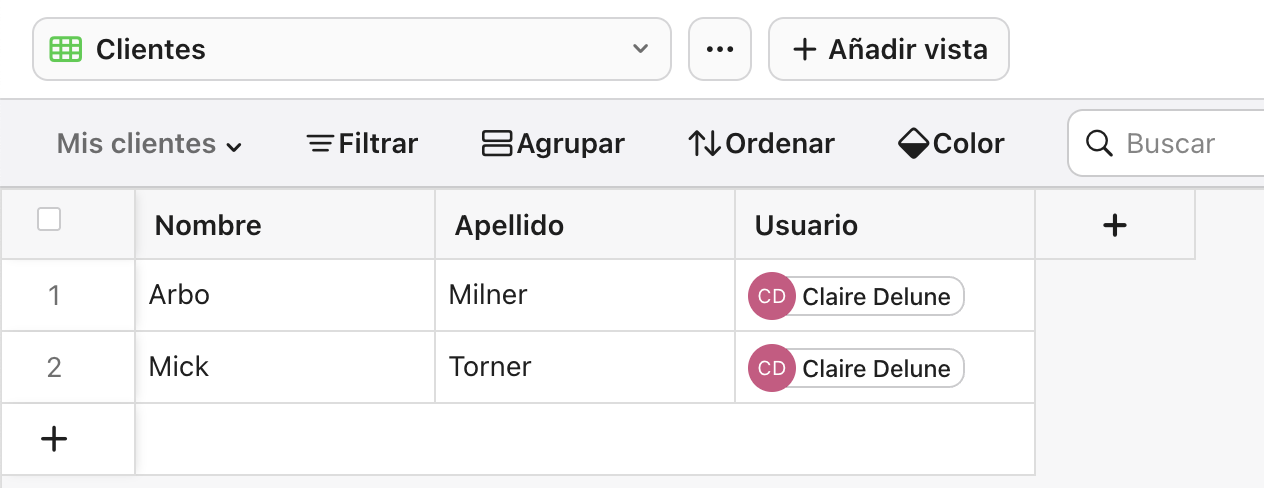The height and width of the screenshot is (488, 1264).
Task: Select the Arbo name cell
Action: [285, 295]
